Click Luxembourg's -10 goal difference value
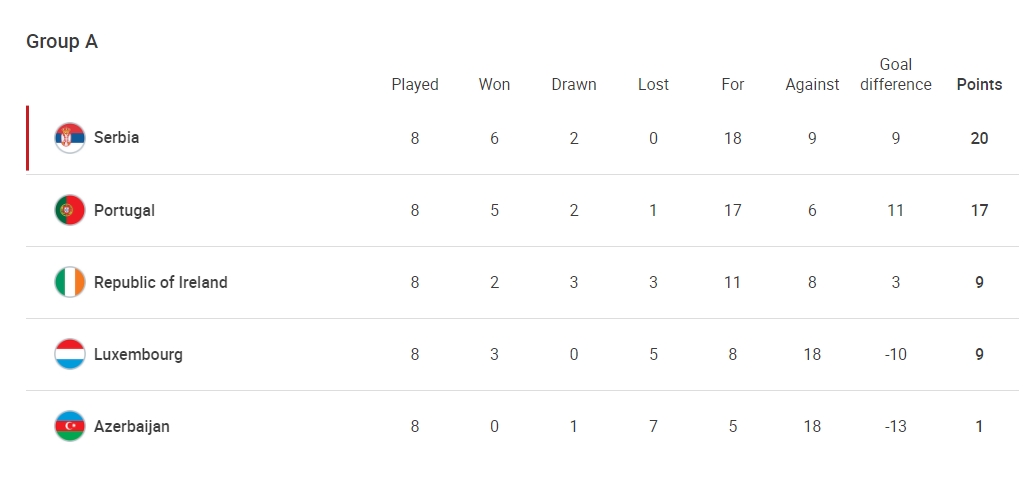 click(x=896, y=354)
